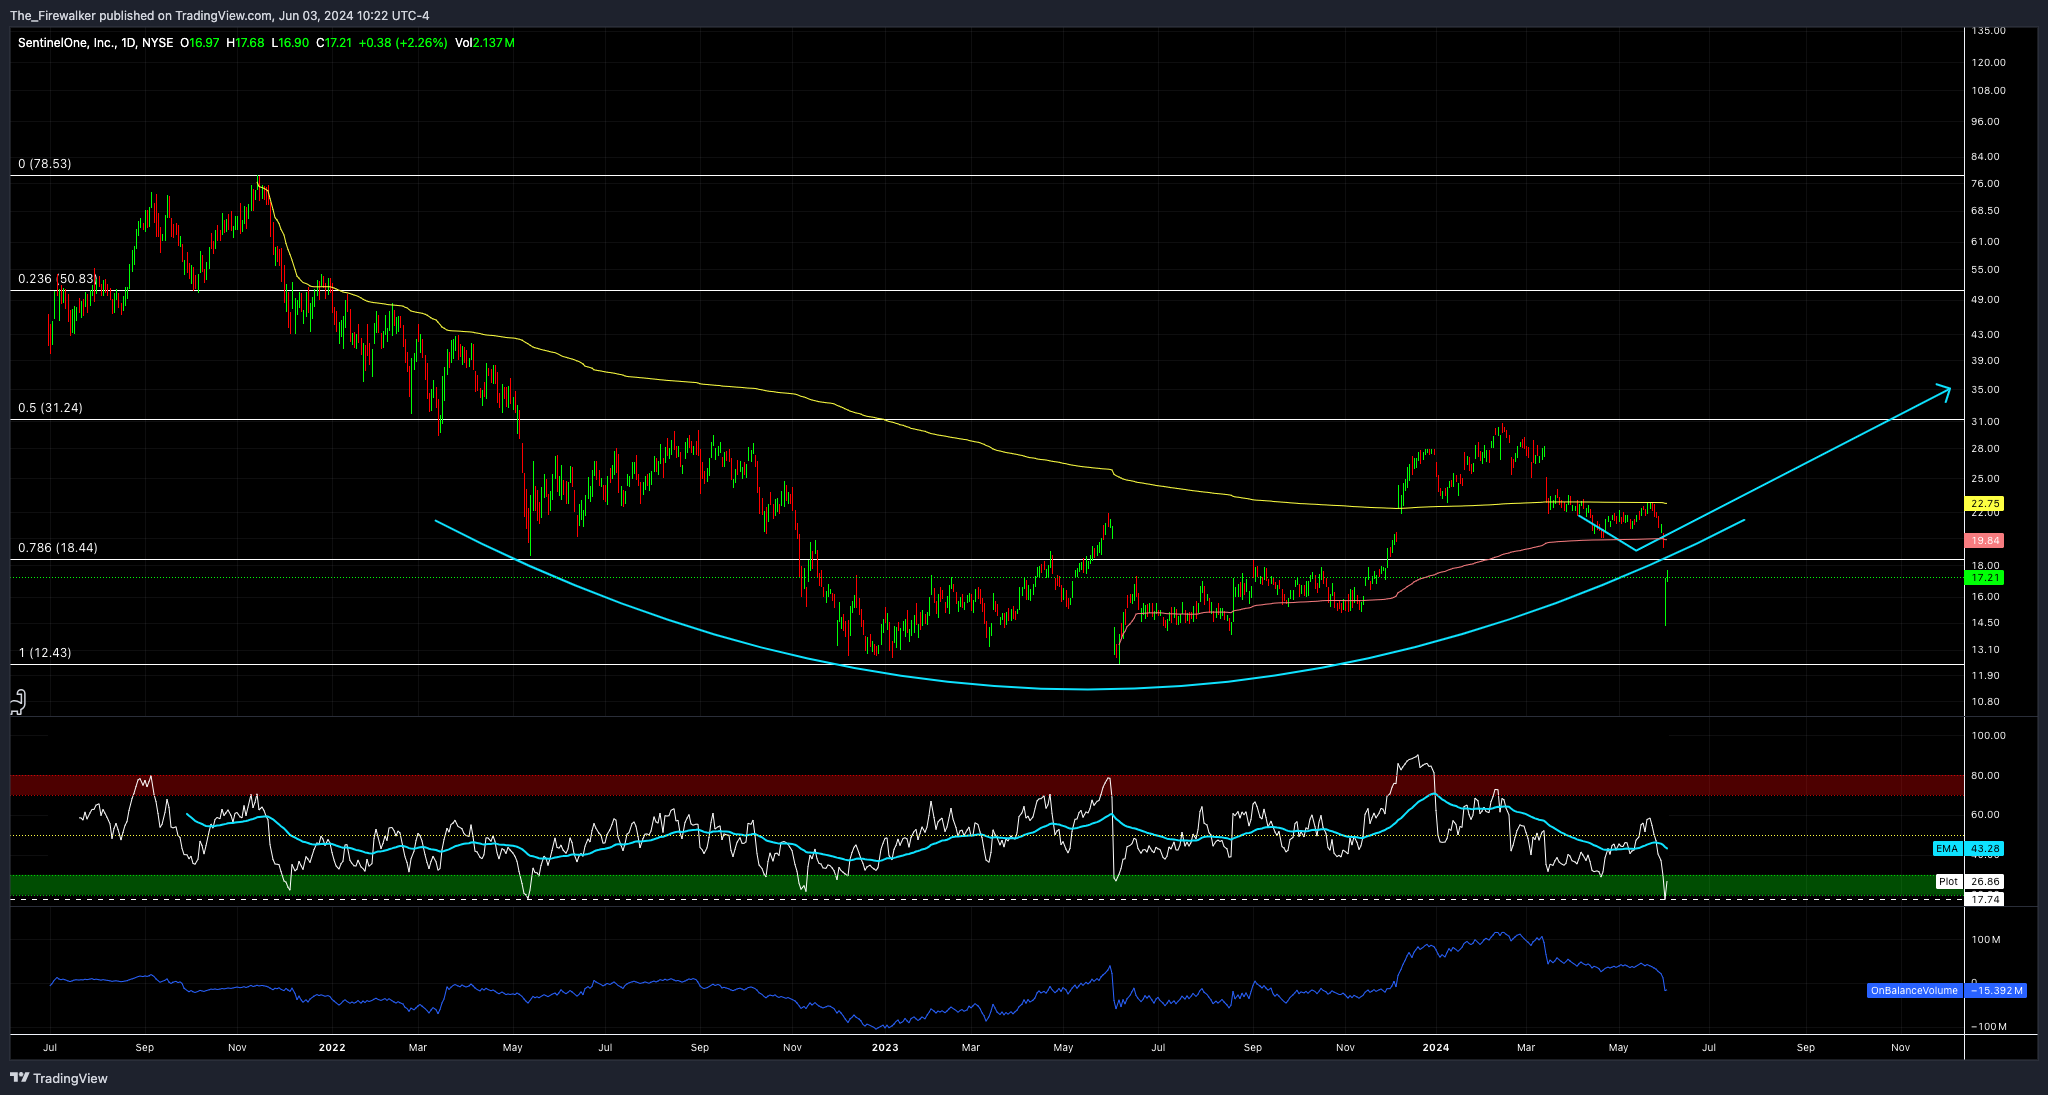Image resolution: width=2048 pixels, height=1095 pixels.
Task: Click the 10.80 price scale value
Action: (x=1986, y=702)
